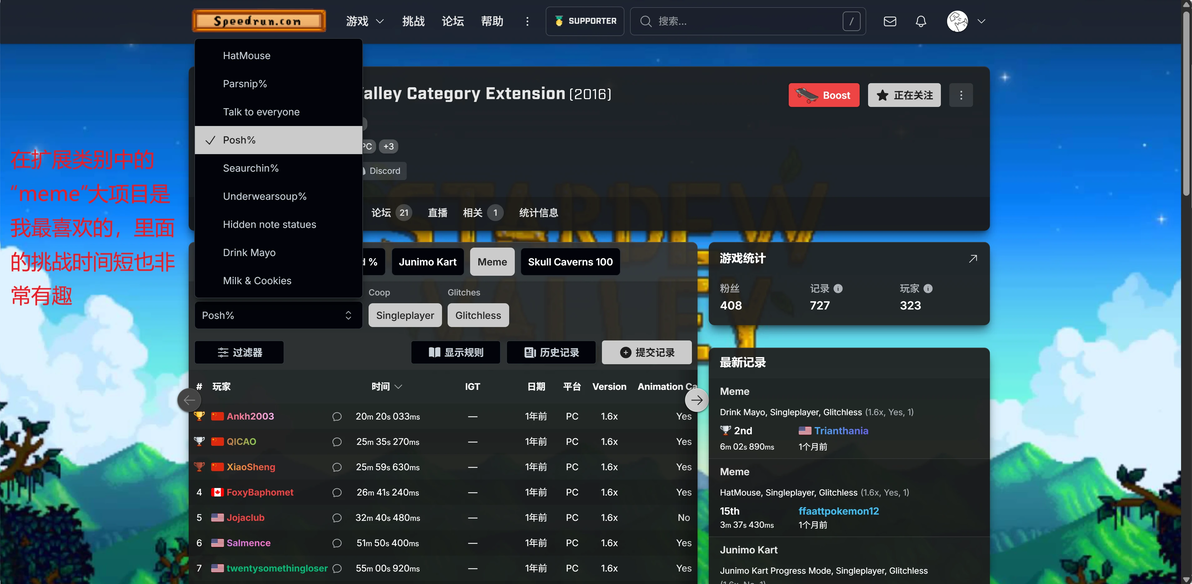Open comment bubble on Ankh2003's run
The image size is (1192, 584).
pyautogui.click(x=337, y=417)
